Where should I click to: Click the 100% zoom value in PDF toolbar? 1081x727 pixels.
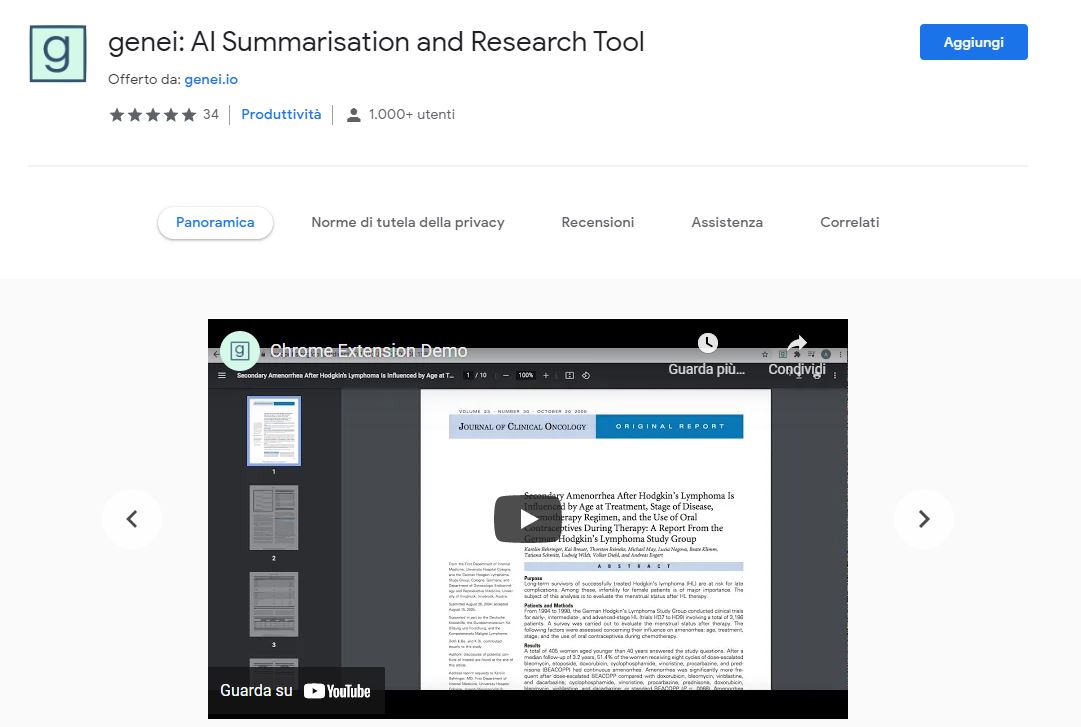[x=526, y=376]
